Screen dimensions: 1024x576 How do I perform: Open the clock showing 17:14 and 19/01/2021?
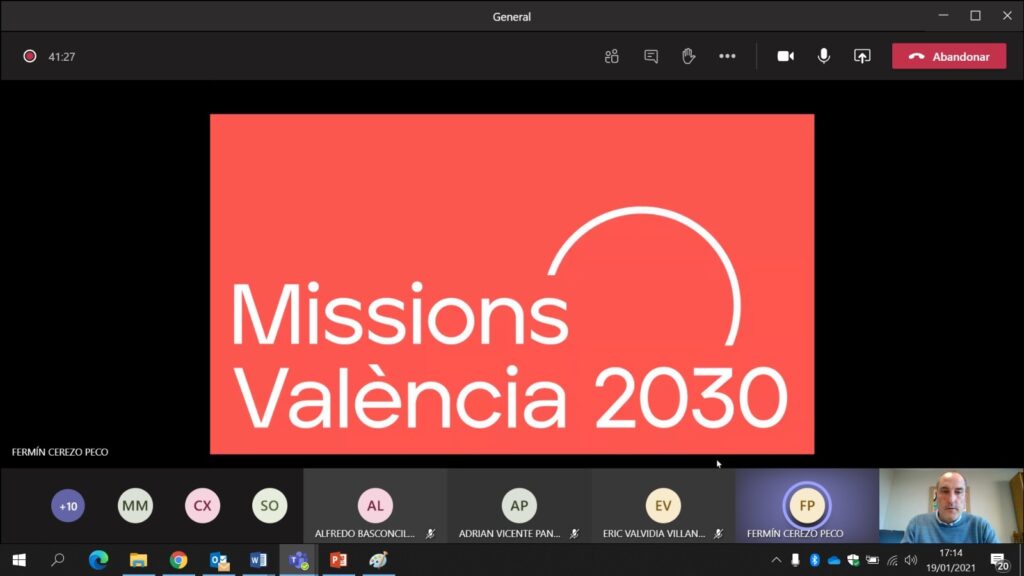tap(950, 560)
